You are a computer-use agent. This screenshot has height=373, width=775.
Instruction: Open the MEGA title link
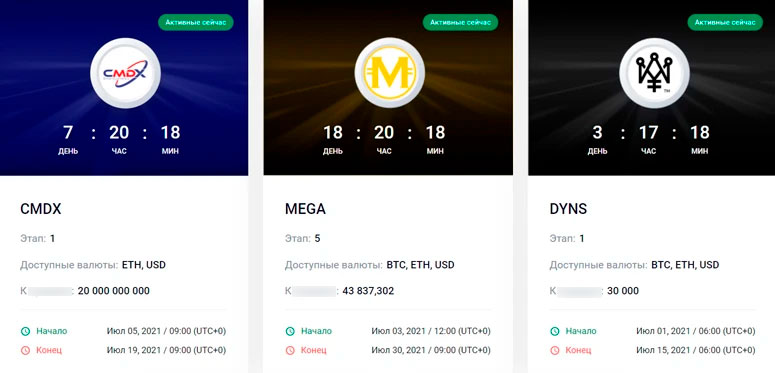tap(305, 209)
